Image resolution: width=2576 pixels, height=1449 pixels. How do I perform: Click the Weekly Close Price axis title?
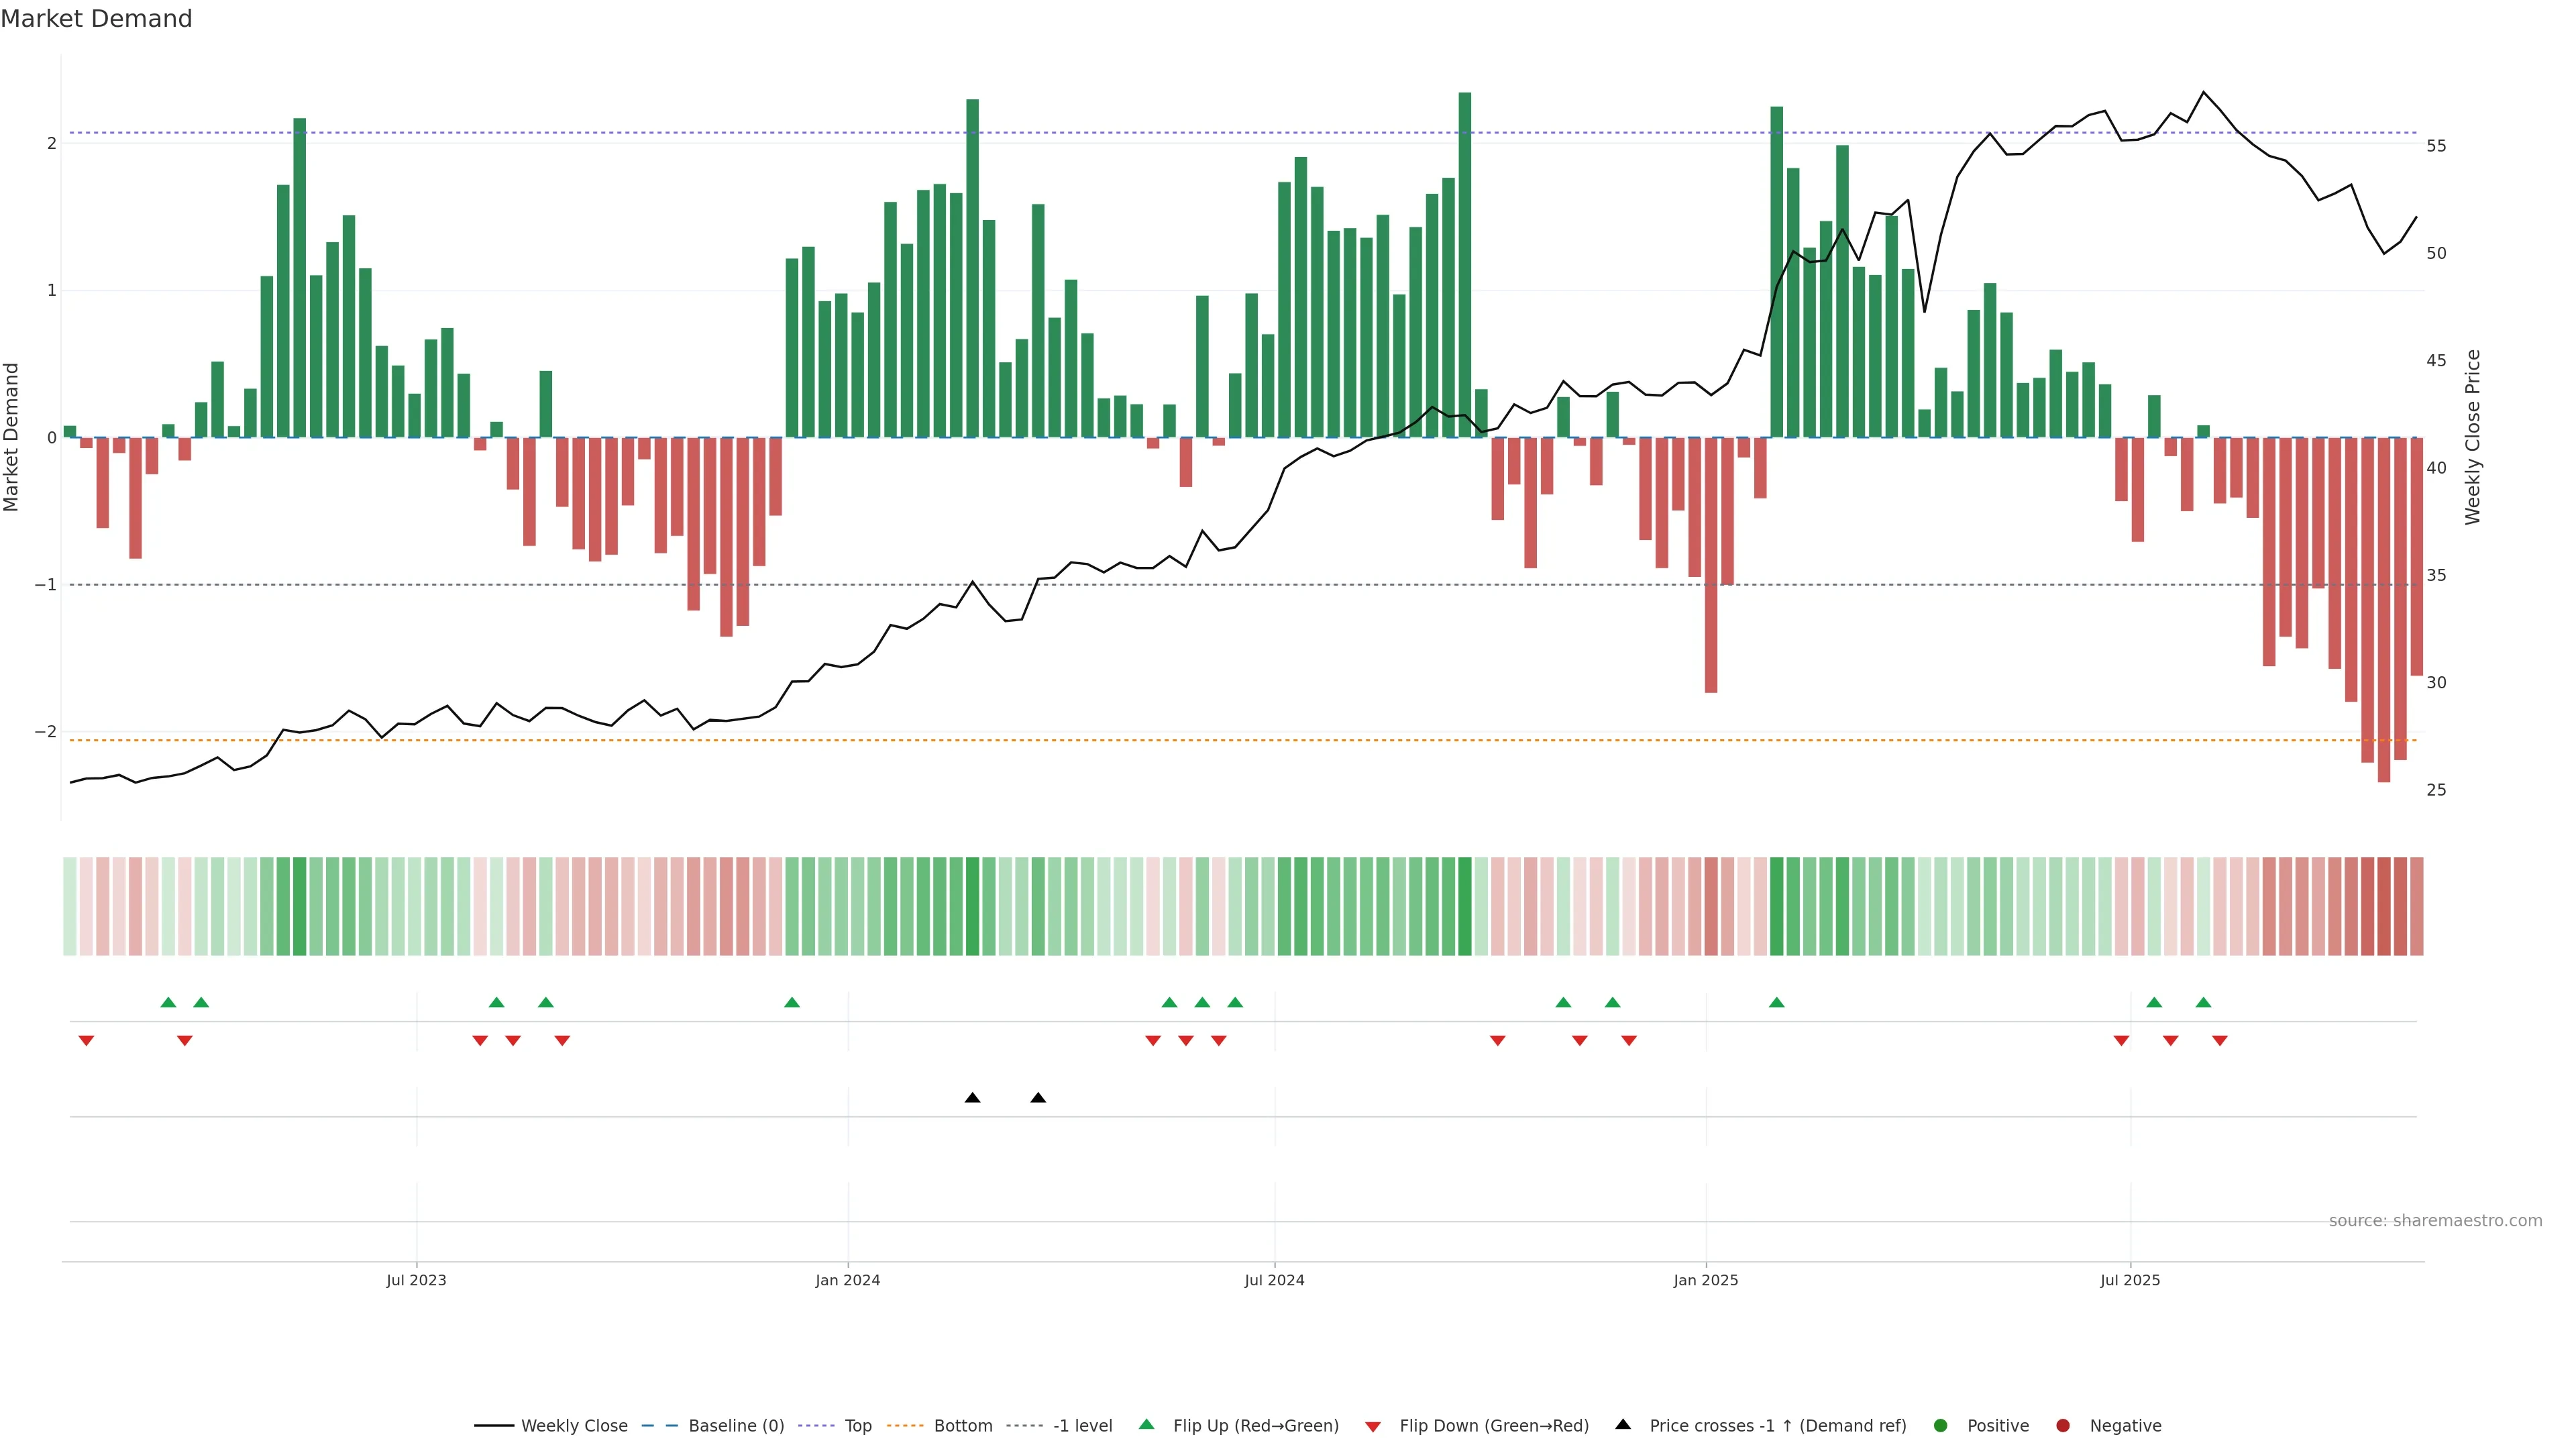[x=2473, y=437]
